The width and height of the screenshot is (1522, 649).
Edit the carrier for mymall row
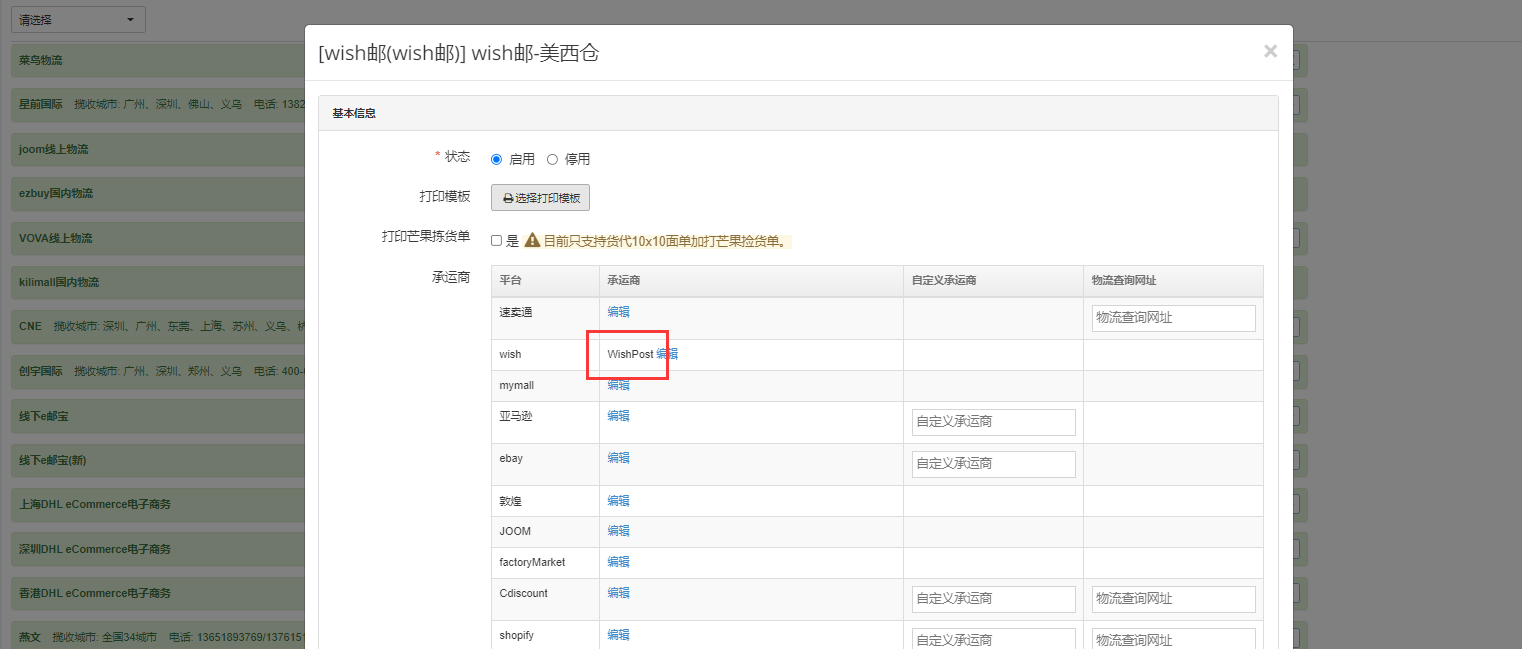point(618,385)
